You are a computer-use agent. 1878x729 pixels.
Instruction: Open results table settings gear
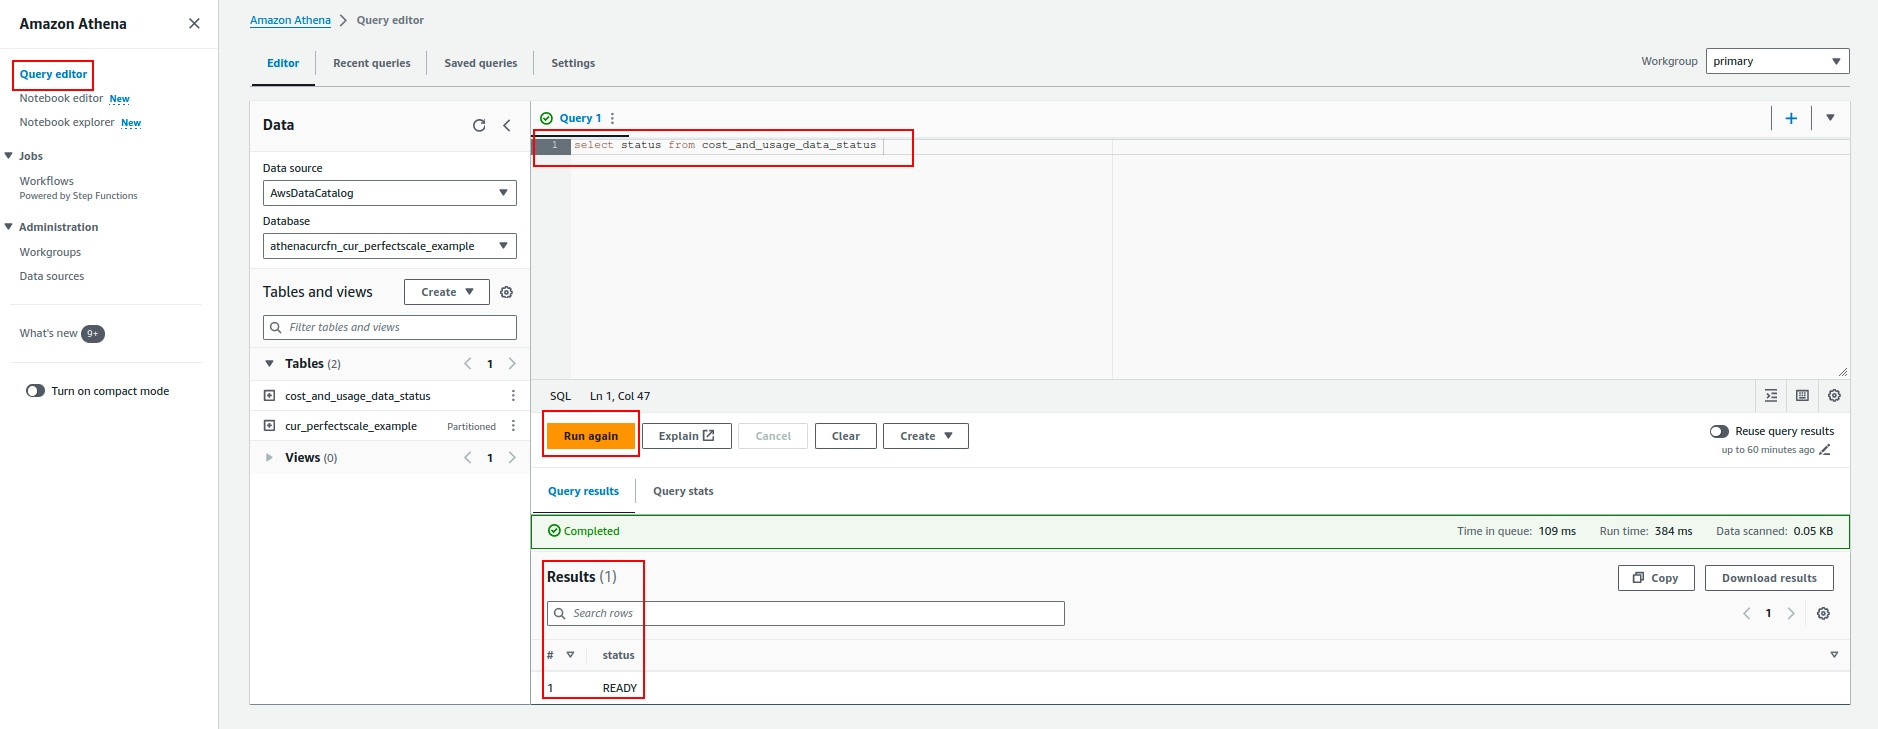click(x=1823, y=614)
